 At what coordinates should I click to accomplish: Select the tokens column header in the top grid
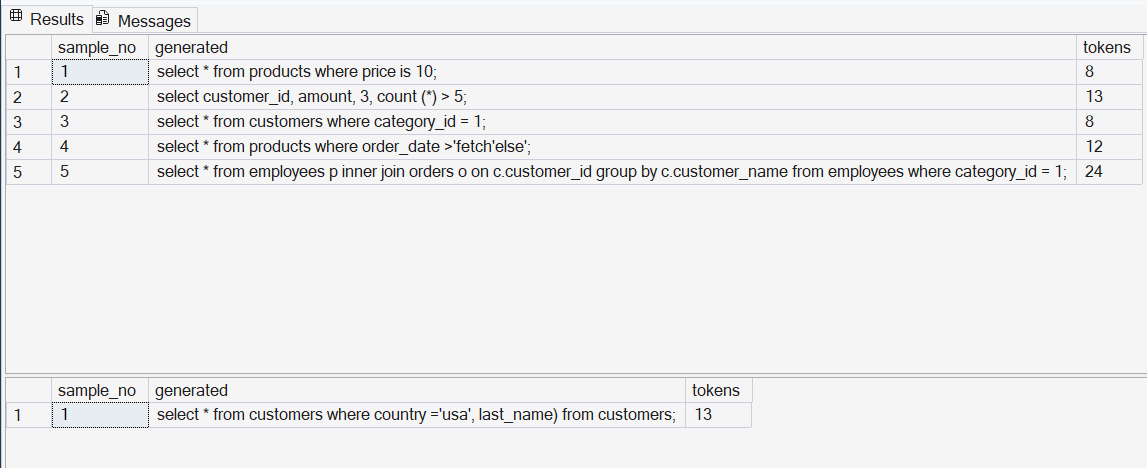[1109, 48]
